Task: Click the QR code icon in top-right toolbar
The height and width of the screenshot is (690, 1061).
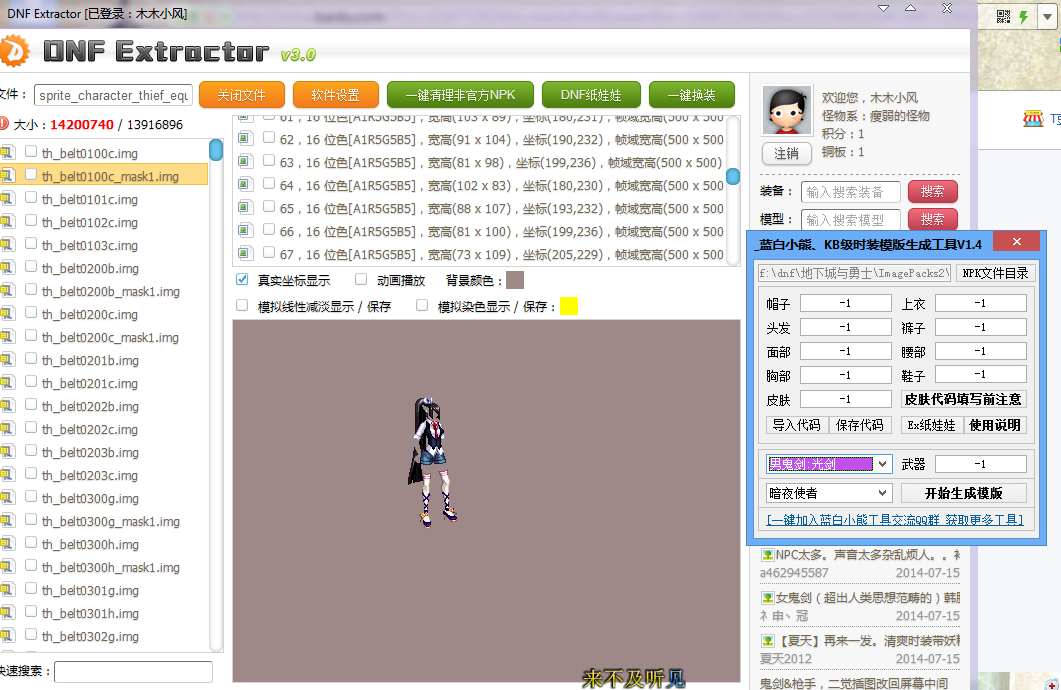Action: point(1003,16)
